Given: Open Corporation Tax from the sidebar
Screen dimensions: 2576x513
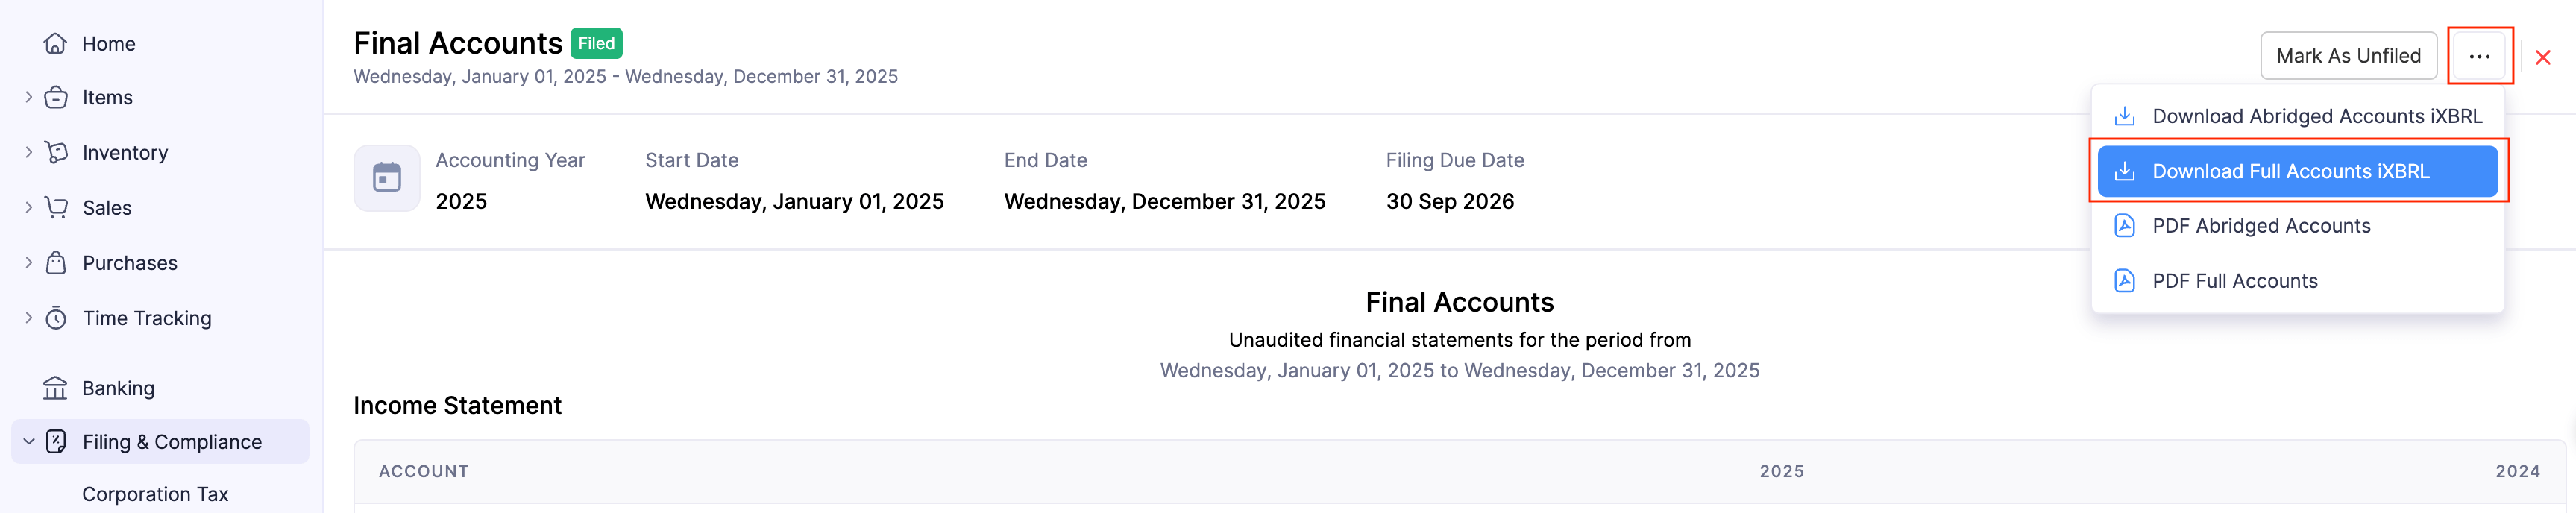Looking at the screenshot, I should pos(155,493).
